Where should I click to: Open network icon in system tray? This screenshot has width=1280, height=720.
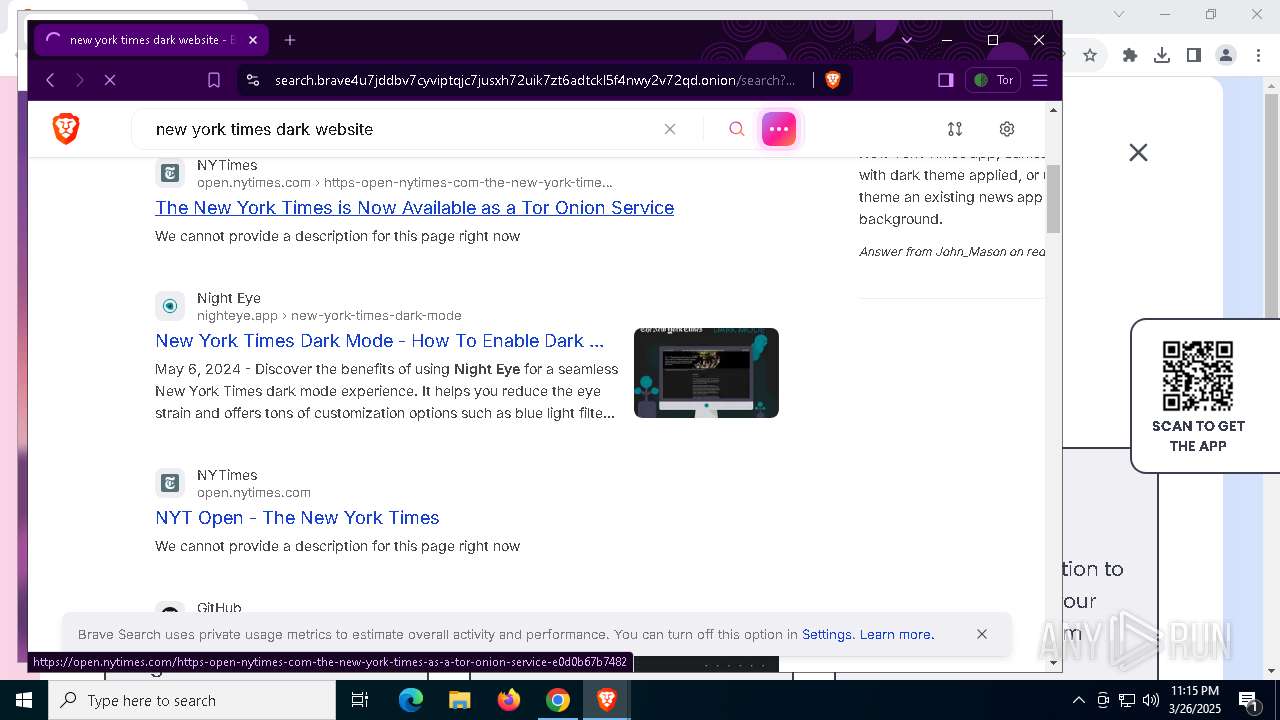click(x=1127, y=700)
